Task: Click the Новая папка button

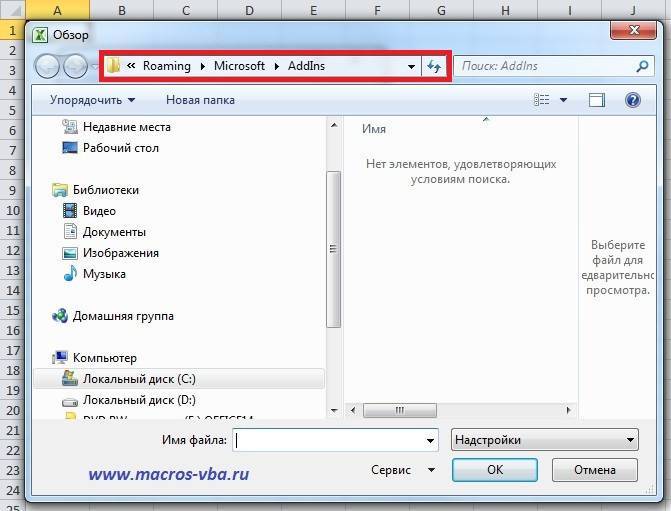Action: [x=200, y=100]
